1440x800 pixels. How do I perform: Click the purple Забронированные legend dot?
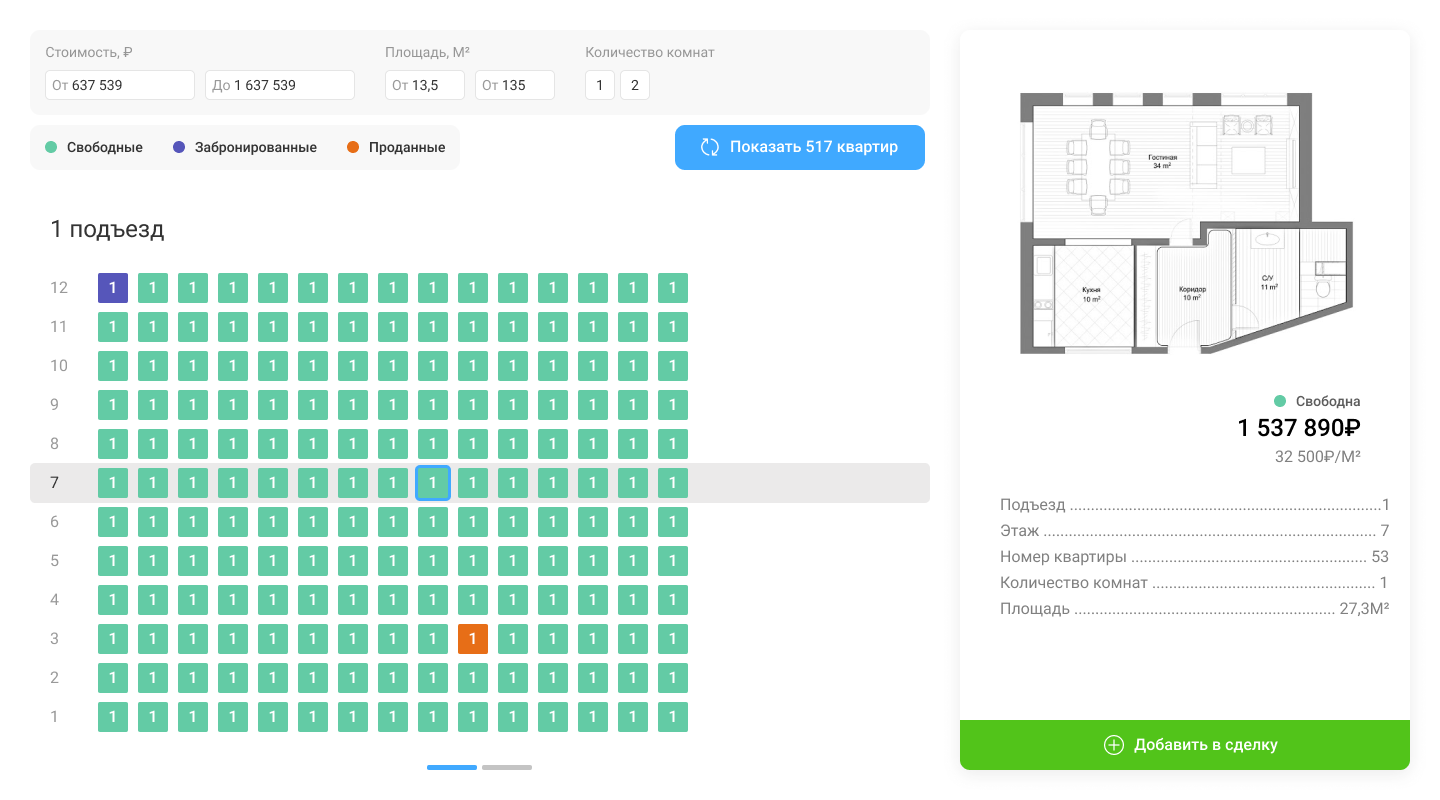(x=179, y=147)
